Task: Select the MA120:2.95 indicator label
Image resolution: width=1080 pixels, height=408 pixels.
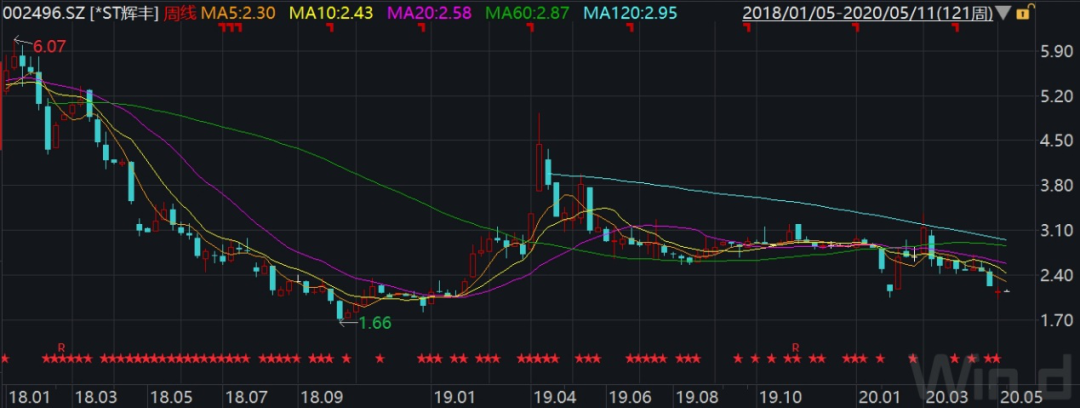Action: point(630,12)
